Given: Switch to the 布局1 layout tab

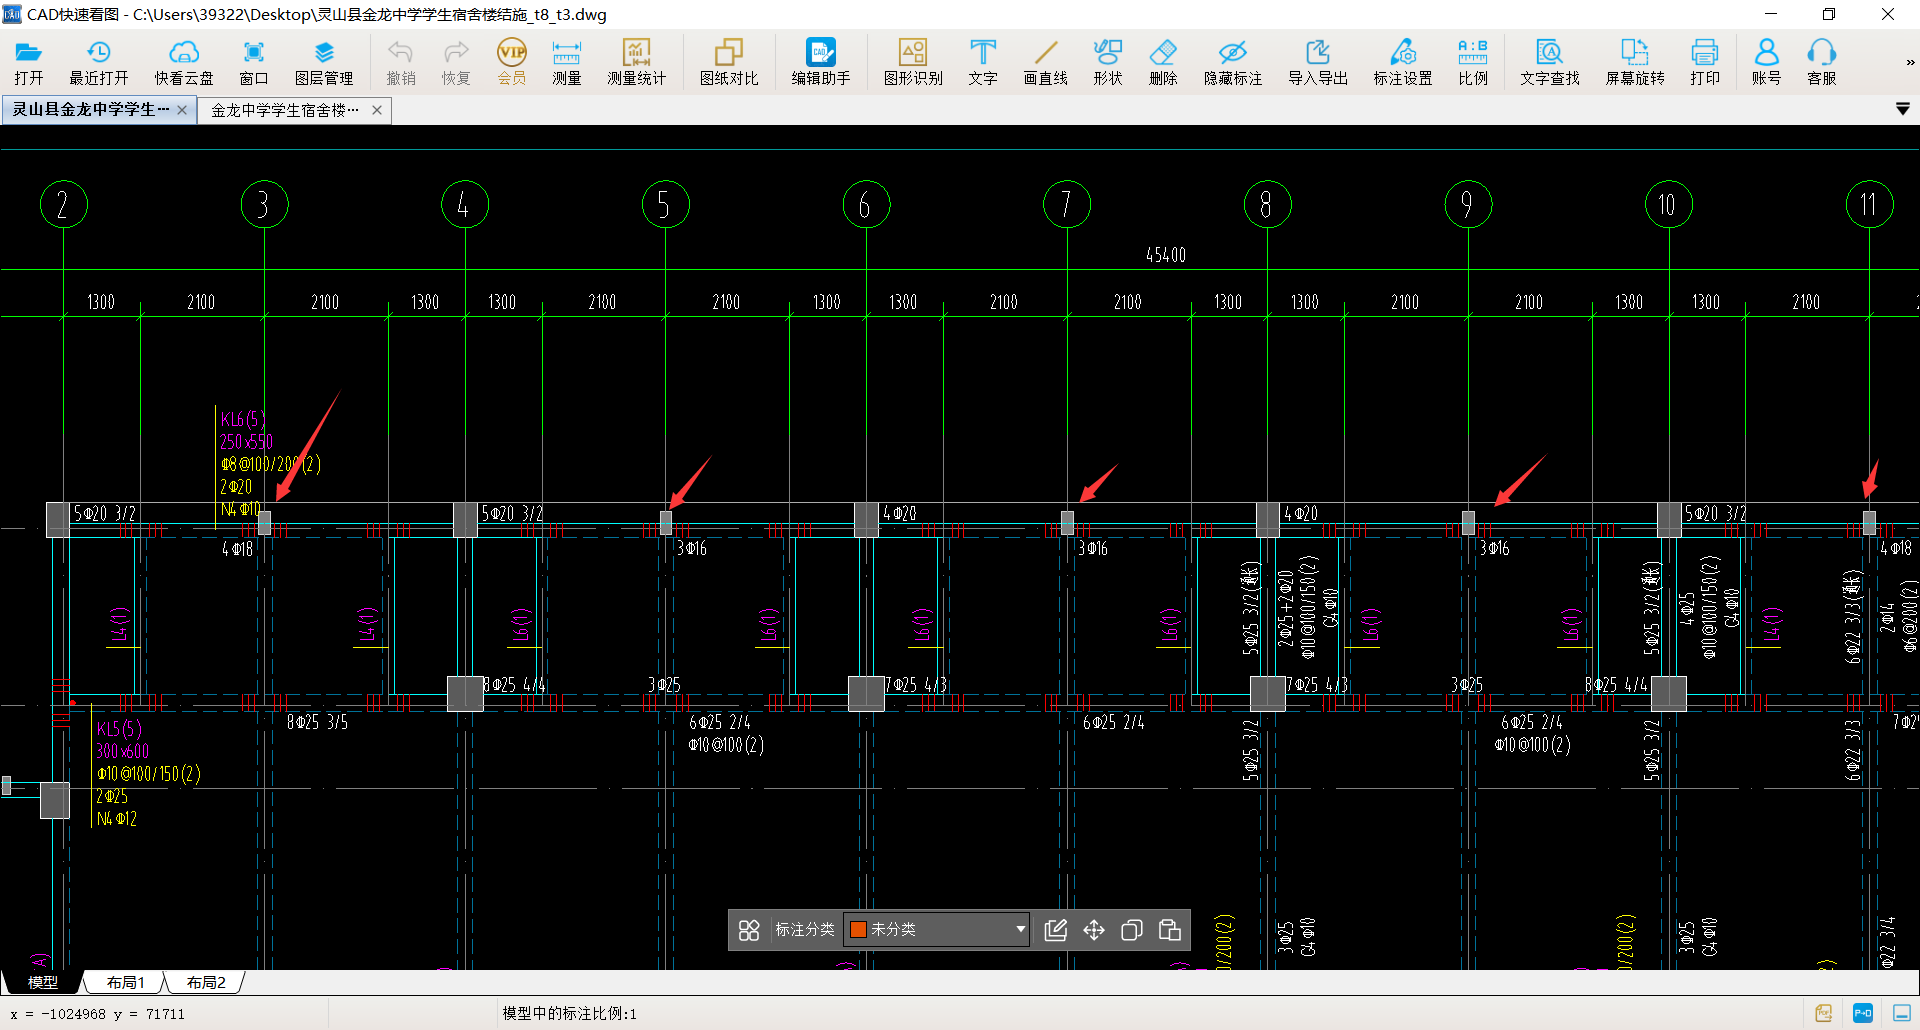Looking at the screenshot, I should [126, 983].
